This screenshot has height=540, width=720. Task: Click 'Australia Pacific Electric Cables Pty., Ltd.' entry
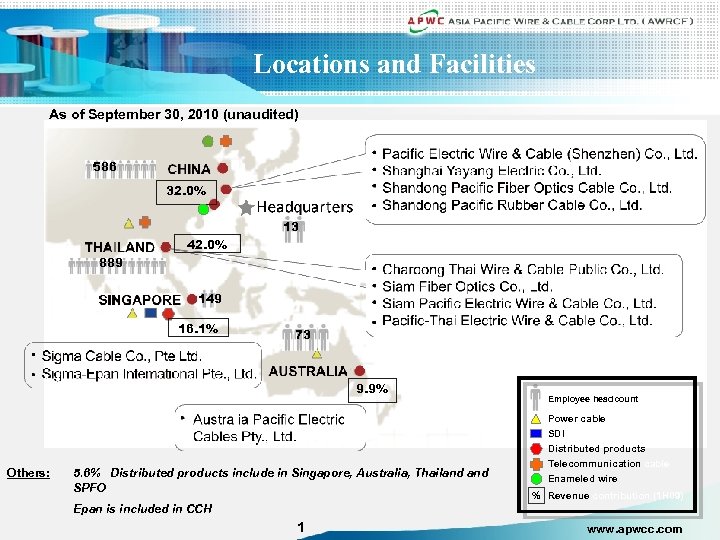[x=269, y=428]
